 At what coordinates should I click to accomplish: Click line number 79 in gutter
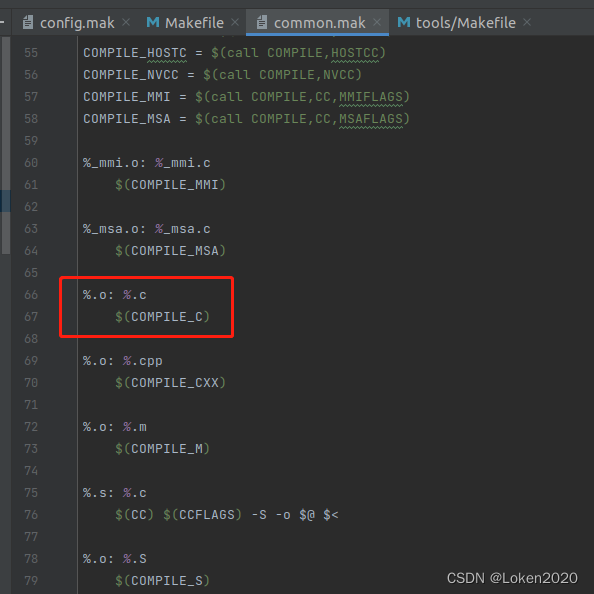coord(31,581)
